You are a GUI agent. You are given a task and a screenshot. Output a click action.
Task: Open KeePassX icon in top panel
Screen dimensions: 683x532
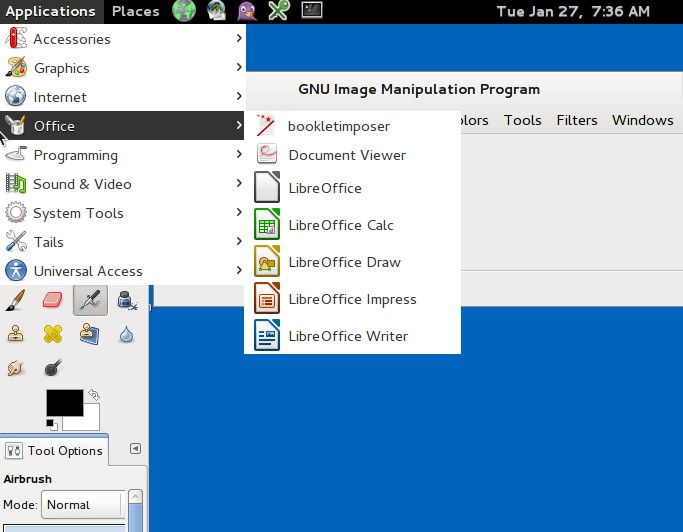click(279, 11)
